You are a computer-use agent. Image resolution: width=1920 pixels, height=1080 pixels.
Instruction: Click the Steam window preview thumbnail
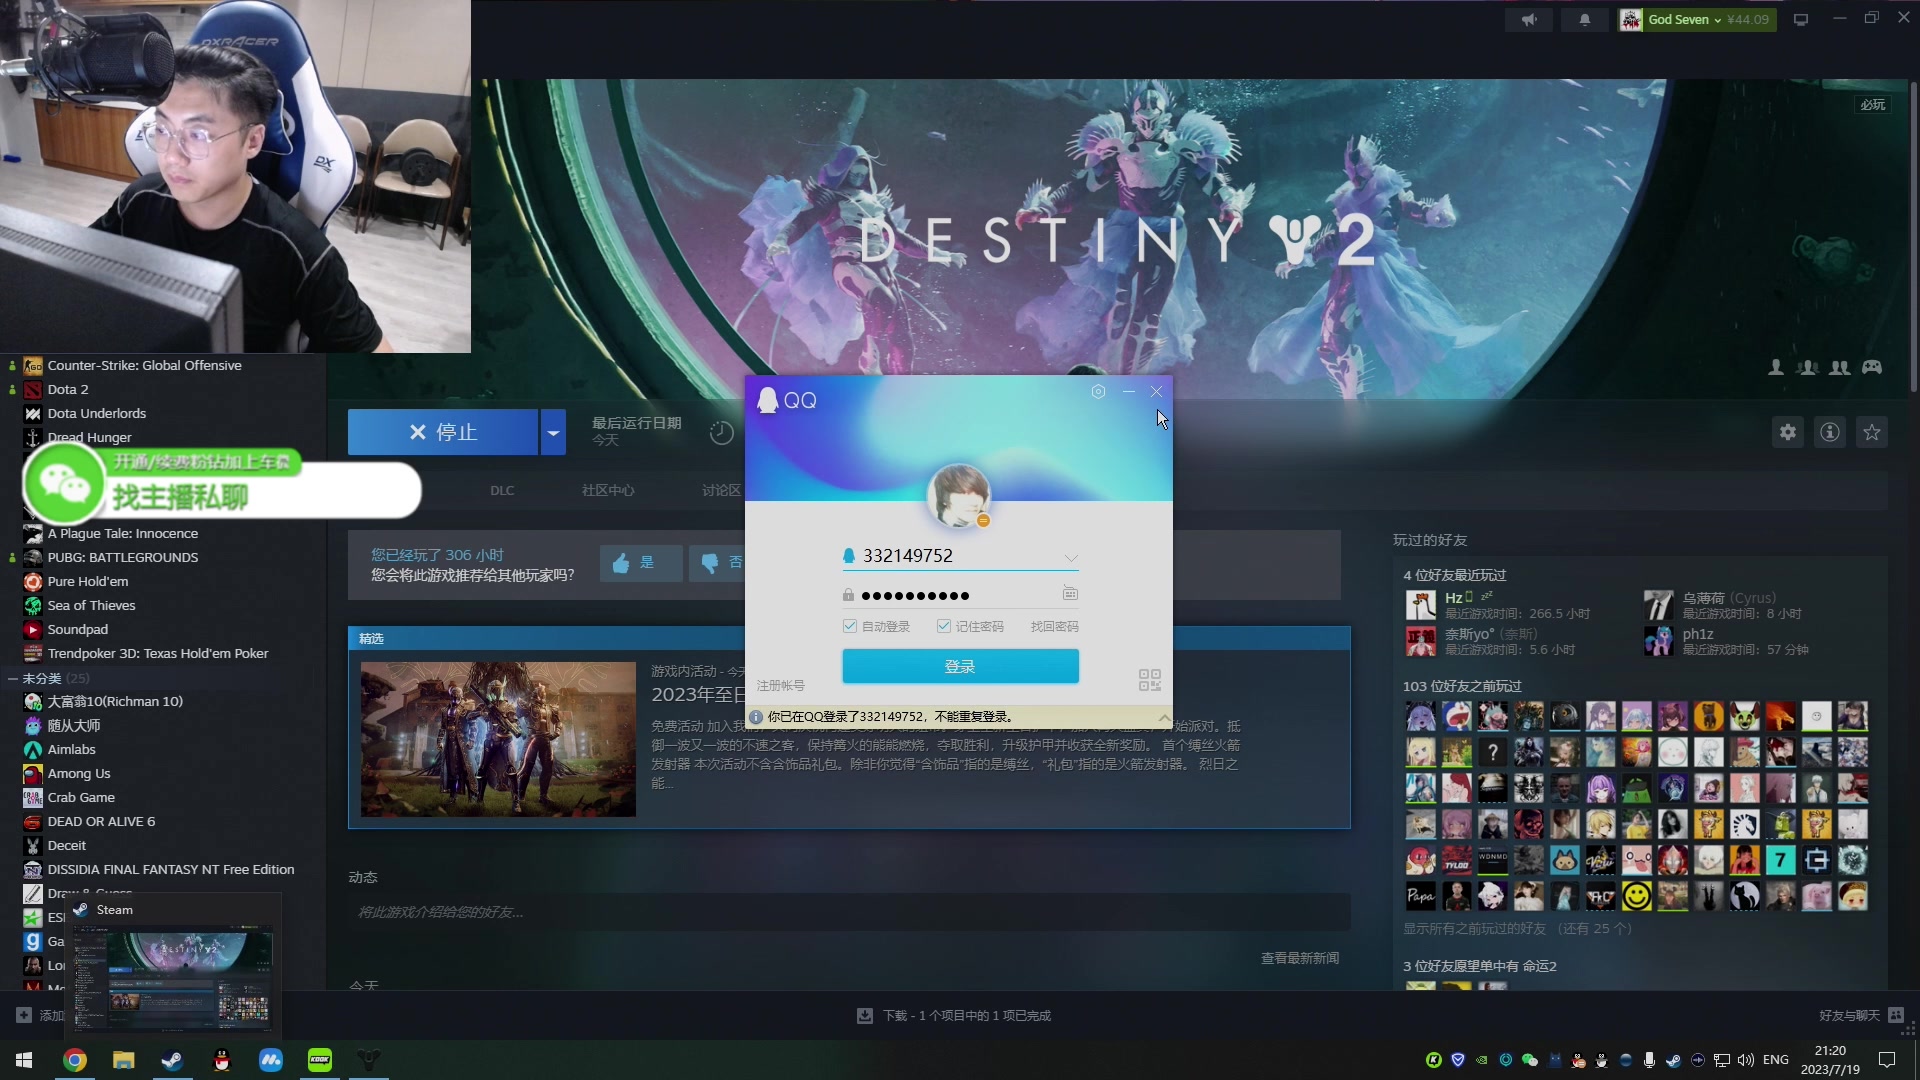[173, 979]
